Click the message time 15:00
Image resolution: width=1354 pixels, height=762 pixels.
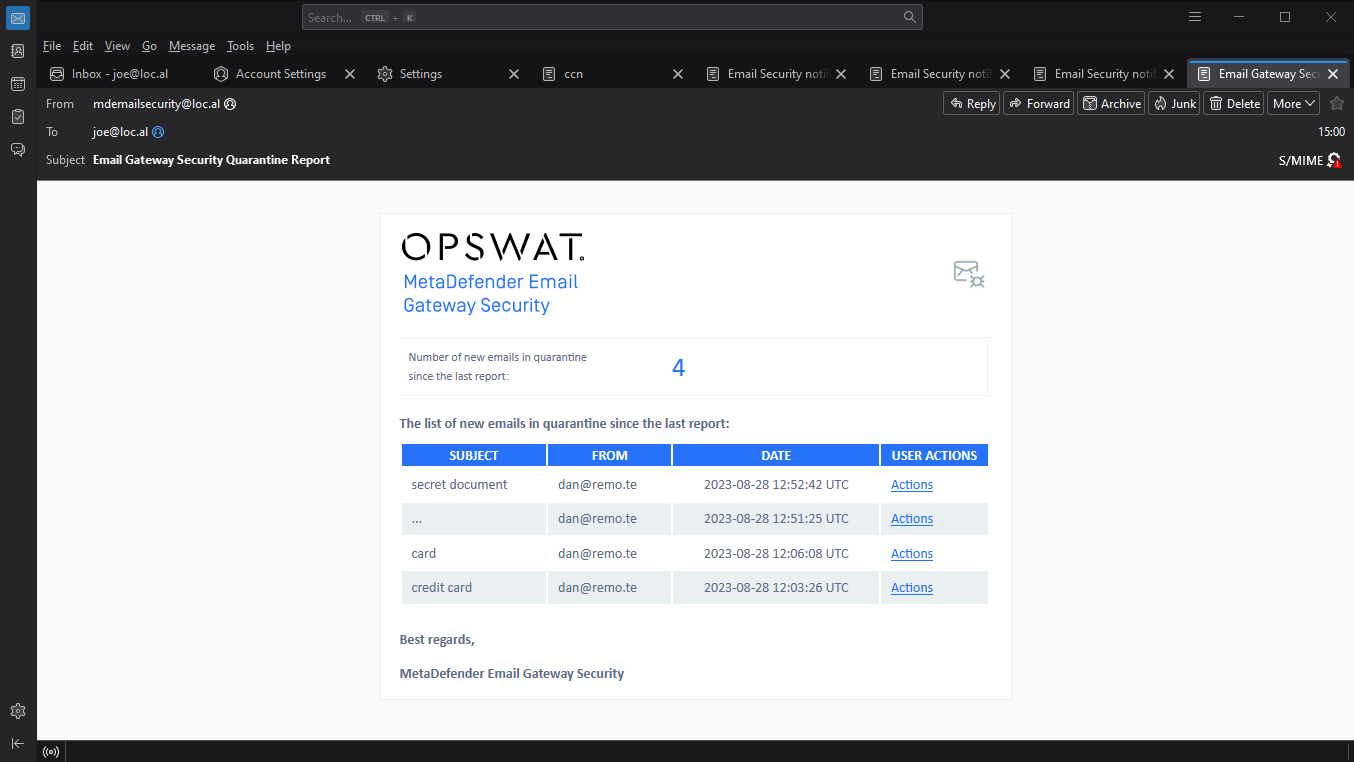tap(1331, 132)
